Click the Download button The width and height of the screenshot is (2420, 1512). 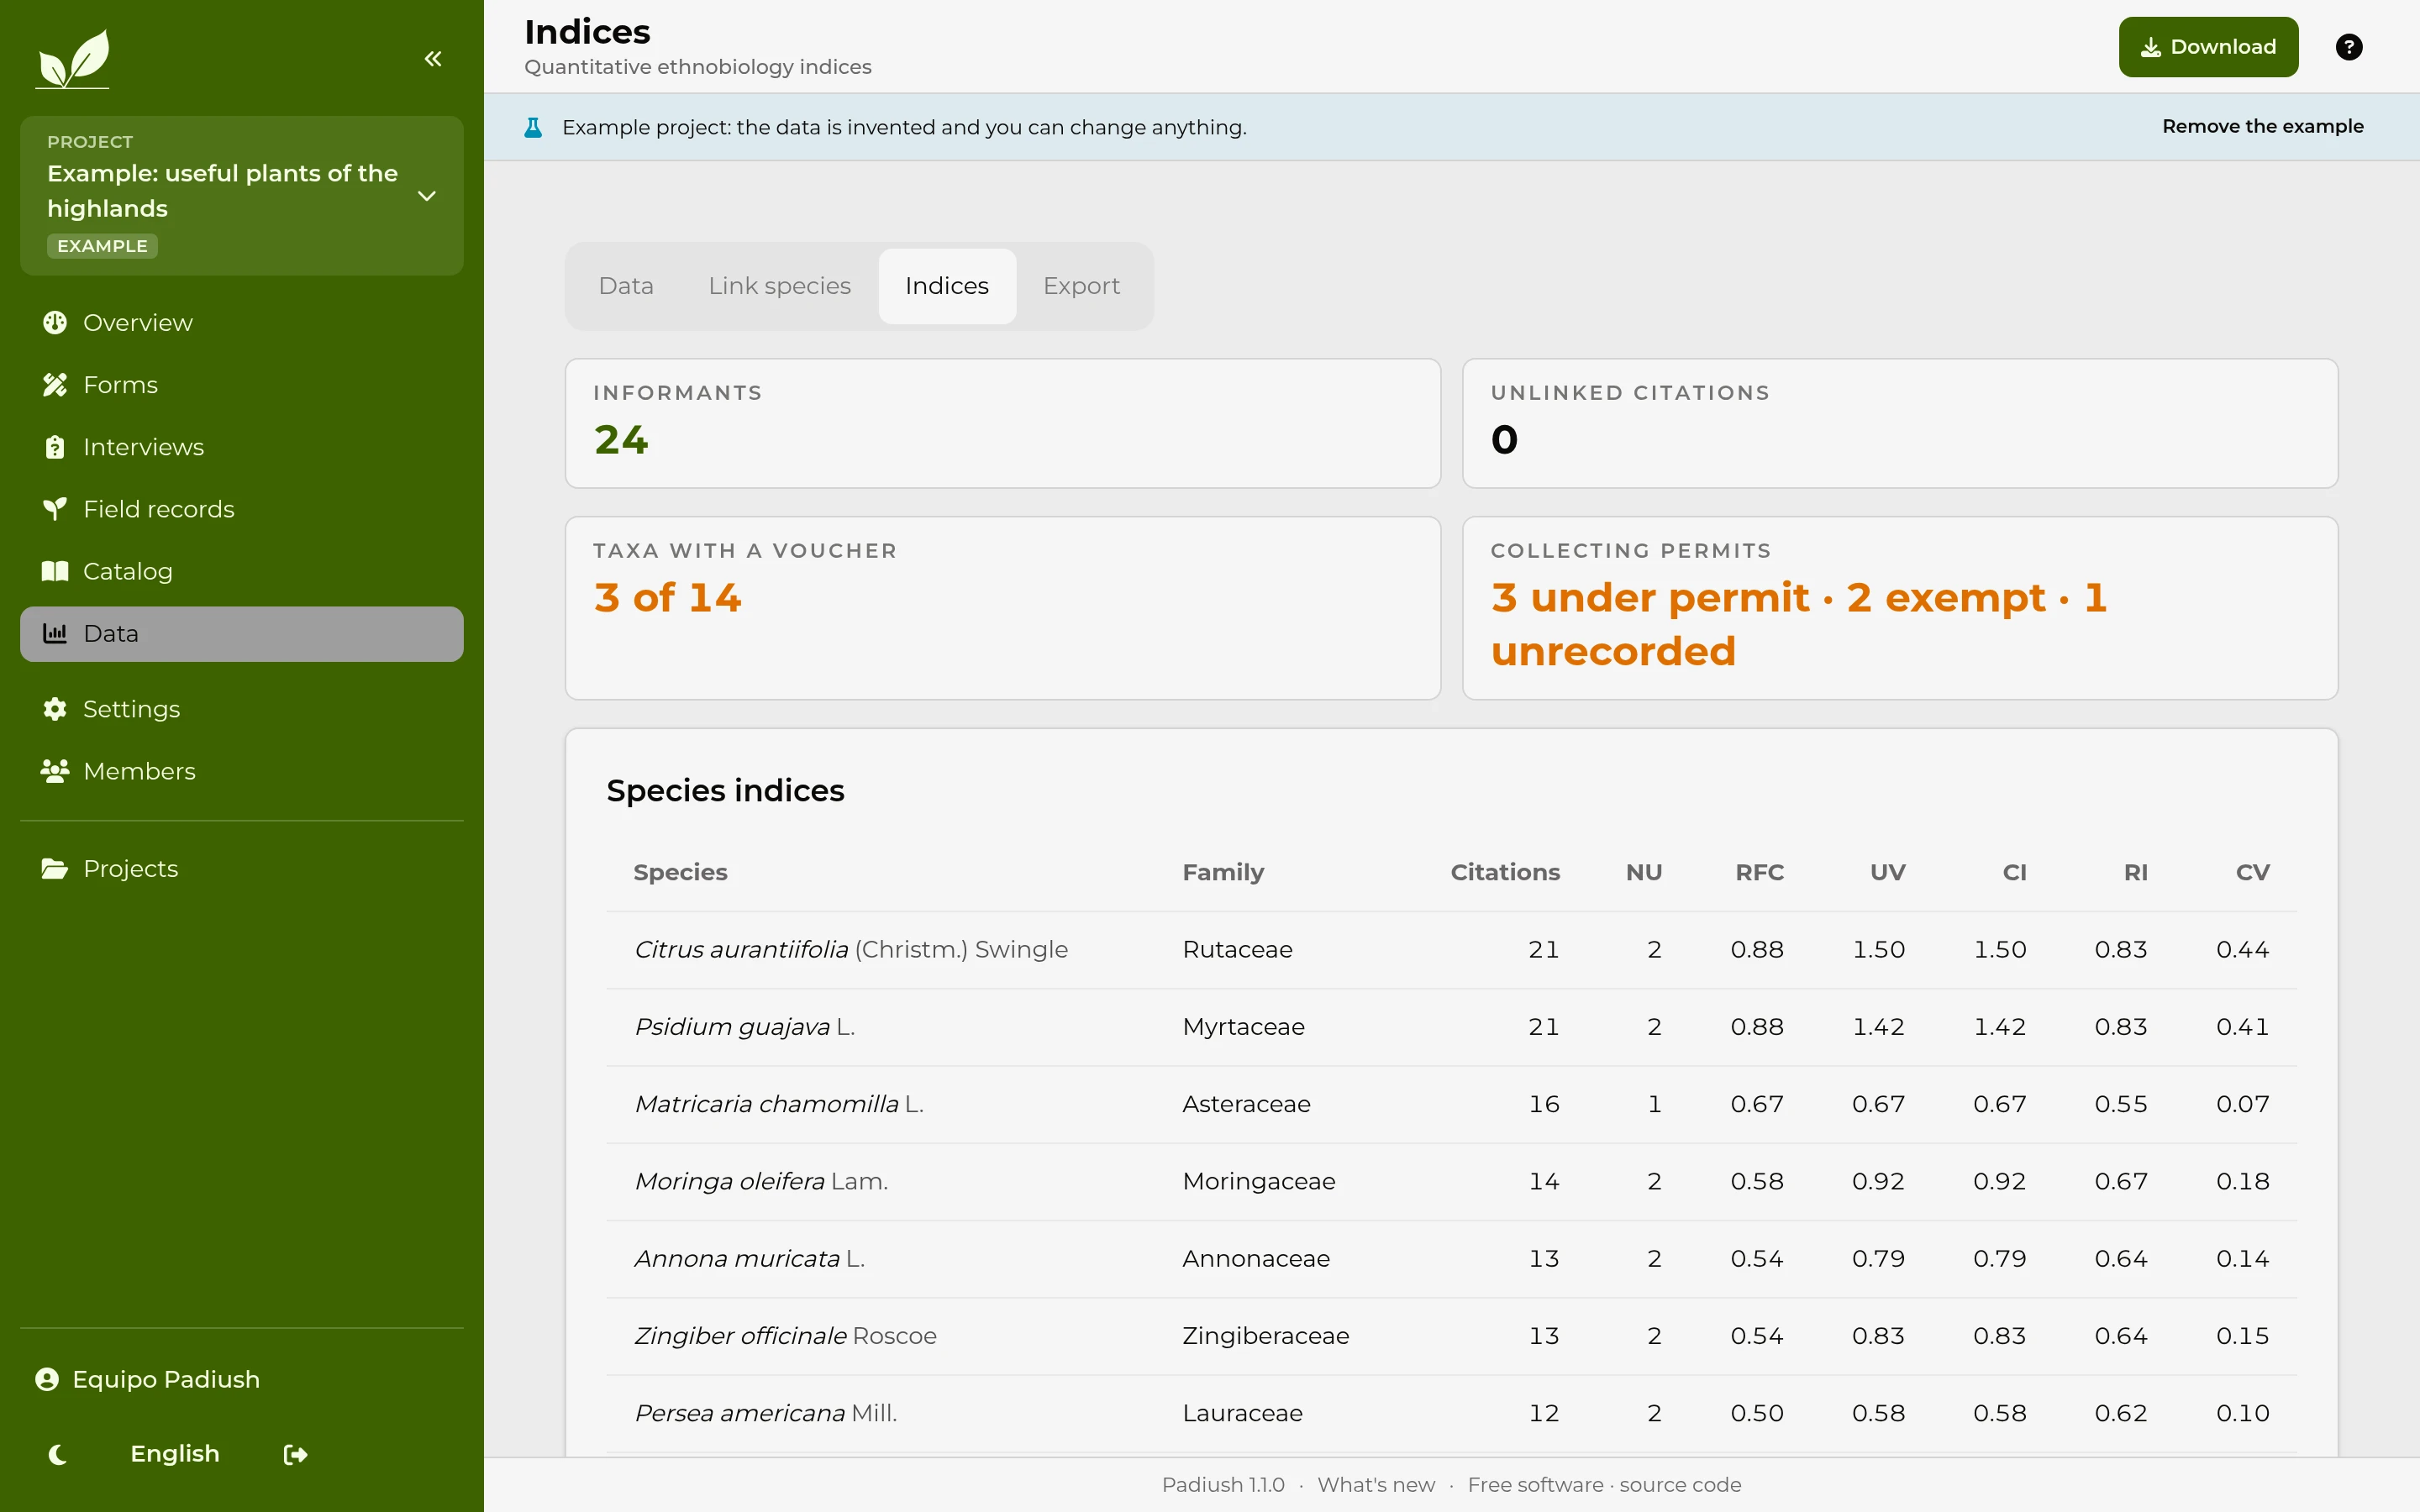click(2208, 47)
